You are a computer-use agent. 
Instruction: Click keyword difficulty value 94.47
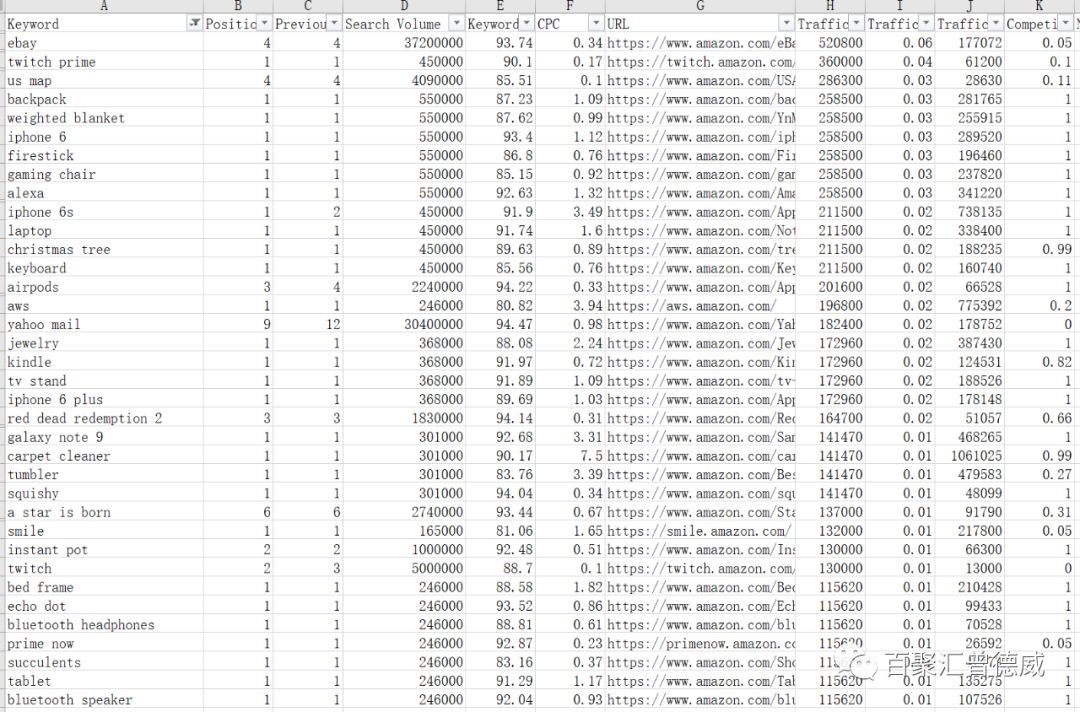click(x=501, y=324)
